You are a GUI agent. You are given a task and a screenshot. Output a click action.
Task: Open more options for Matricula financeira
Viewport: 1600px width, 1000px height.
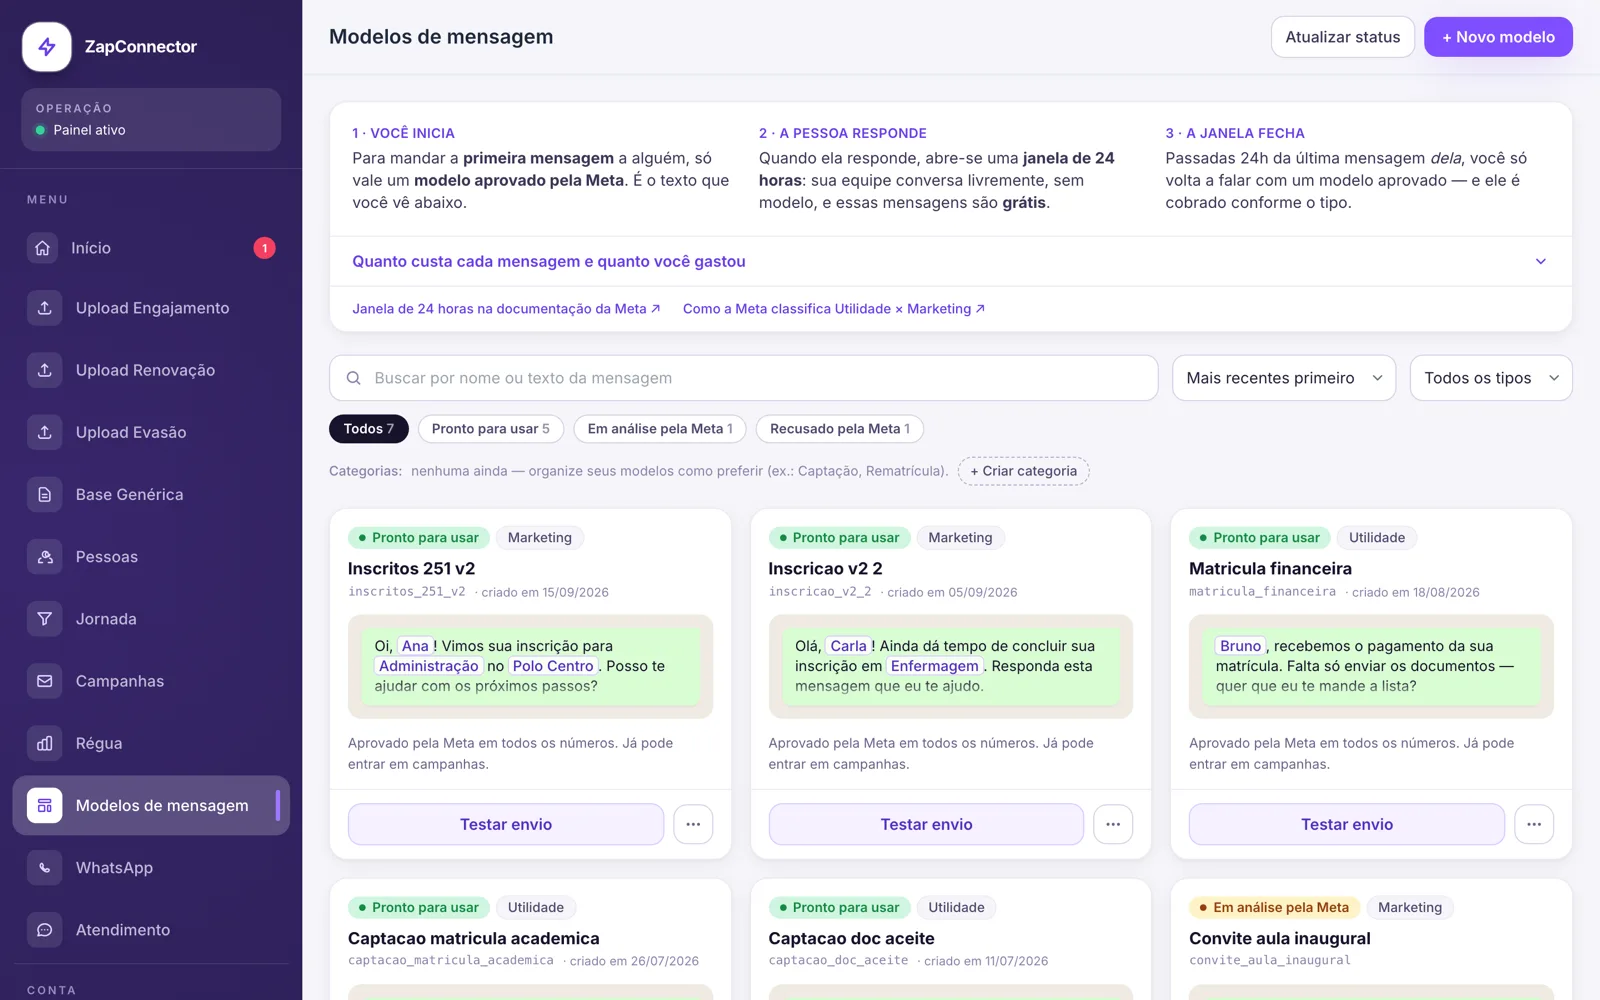(x=1534, y=824)
